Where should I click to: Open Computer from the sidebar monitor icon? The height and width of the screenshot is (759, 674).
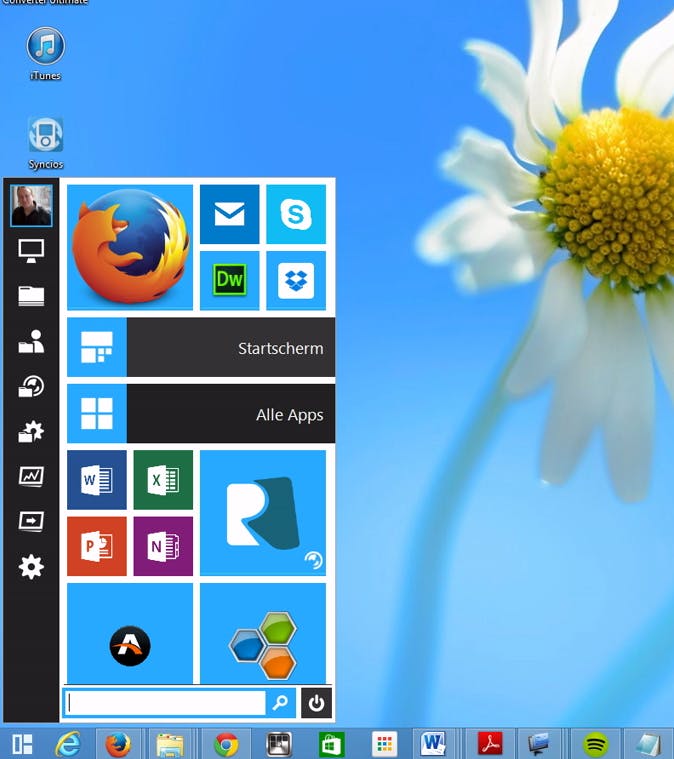point(31,251)
